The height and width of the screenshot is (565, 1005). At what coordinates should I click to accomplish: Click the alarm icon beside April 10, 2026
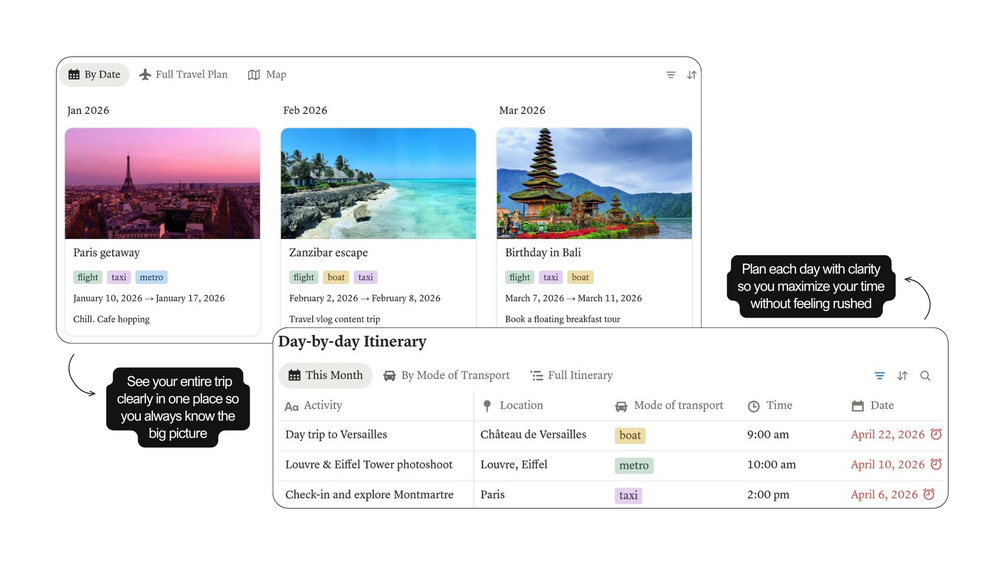[x=936, y=464]
